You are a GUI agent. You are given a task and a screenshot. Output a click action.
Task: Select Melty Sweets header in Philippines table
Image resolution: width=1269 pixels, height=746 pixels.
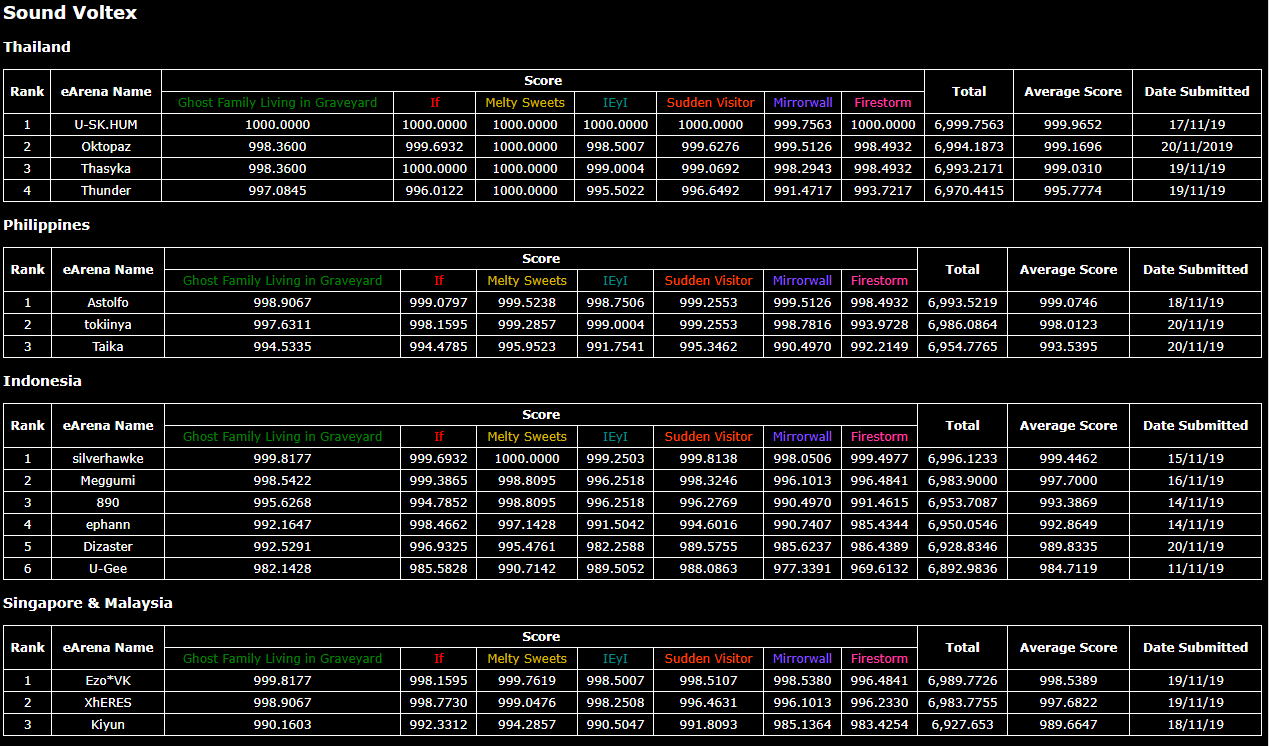526,281
